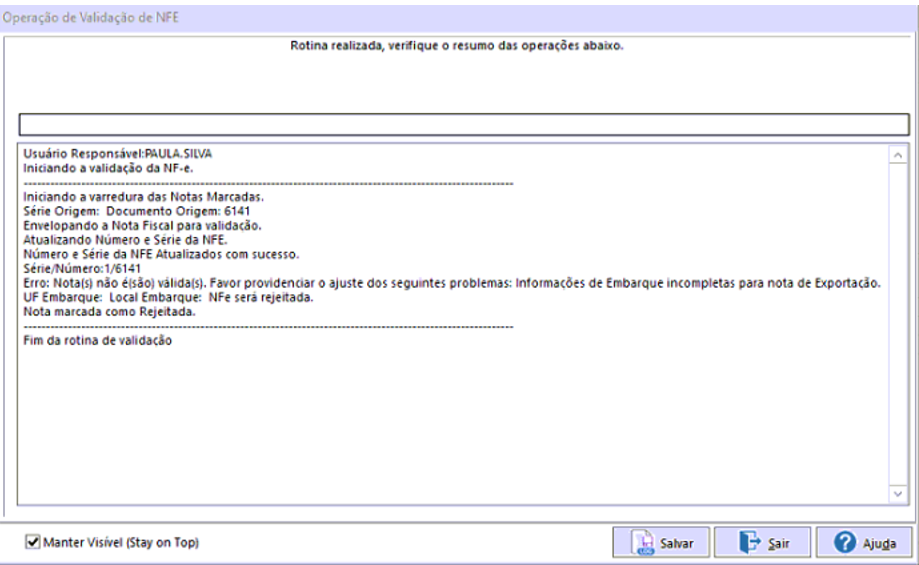This screenshot has width=919, height=565.
Task: Click 'Atualizando Número e Série da NFE.' line
Action: (125, 240)
